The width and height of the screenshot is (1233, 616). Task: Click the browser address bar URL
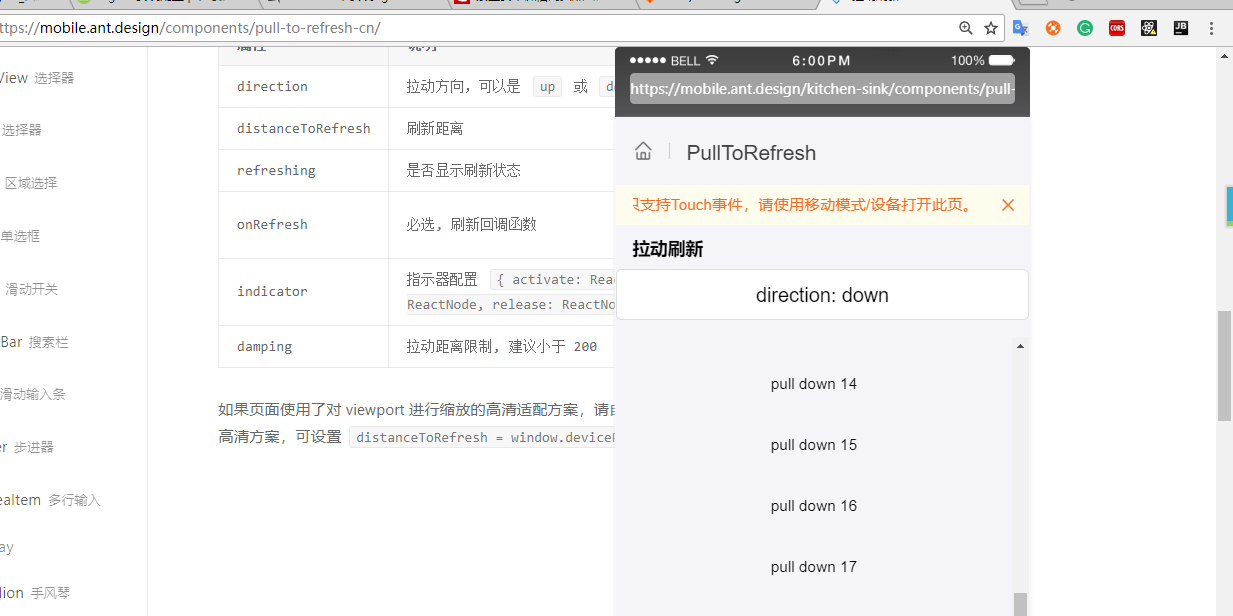(190, 28)
